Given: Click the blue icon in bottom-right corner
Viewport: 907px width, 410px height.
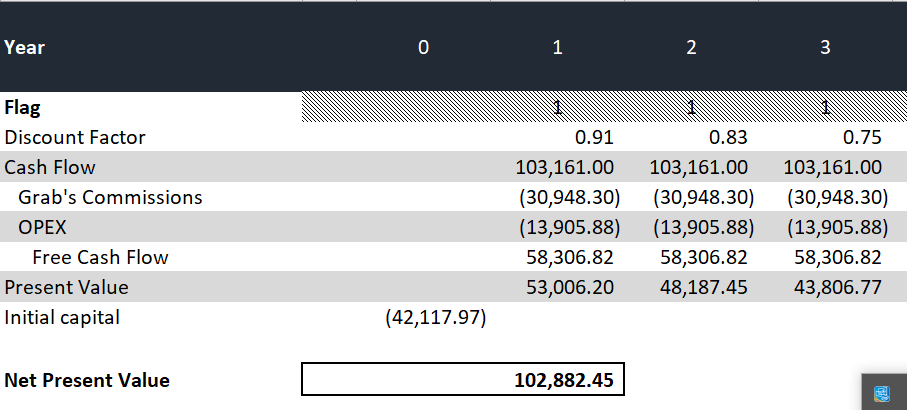Looking at the screenshot, I should 883,394.
